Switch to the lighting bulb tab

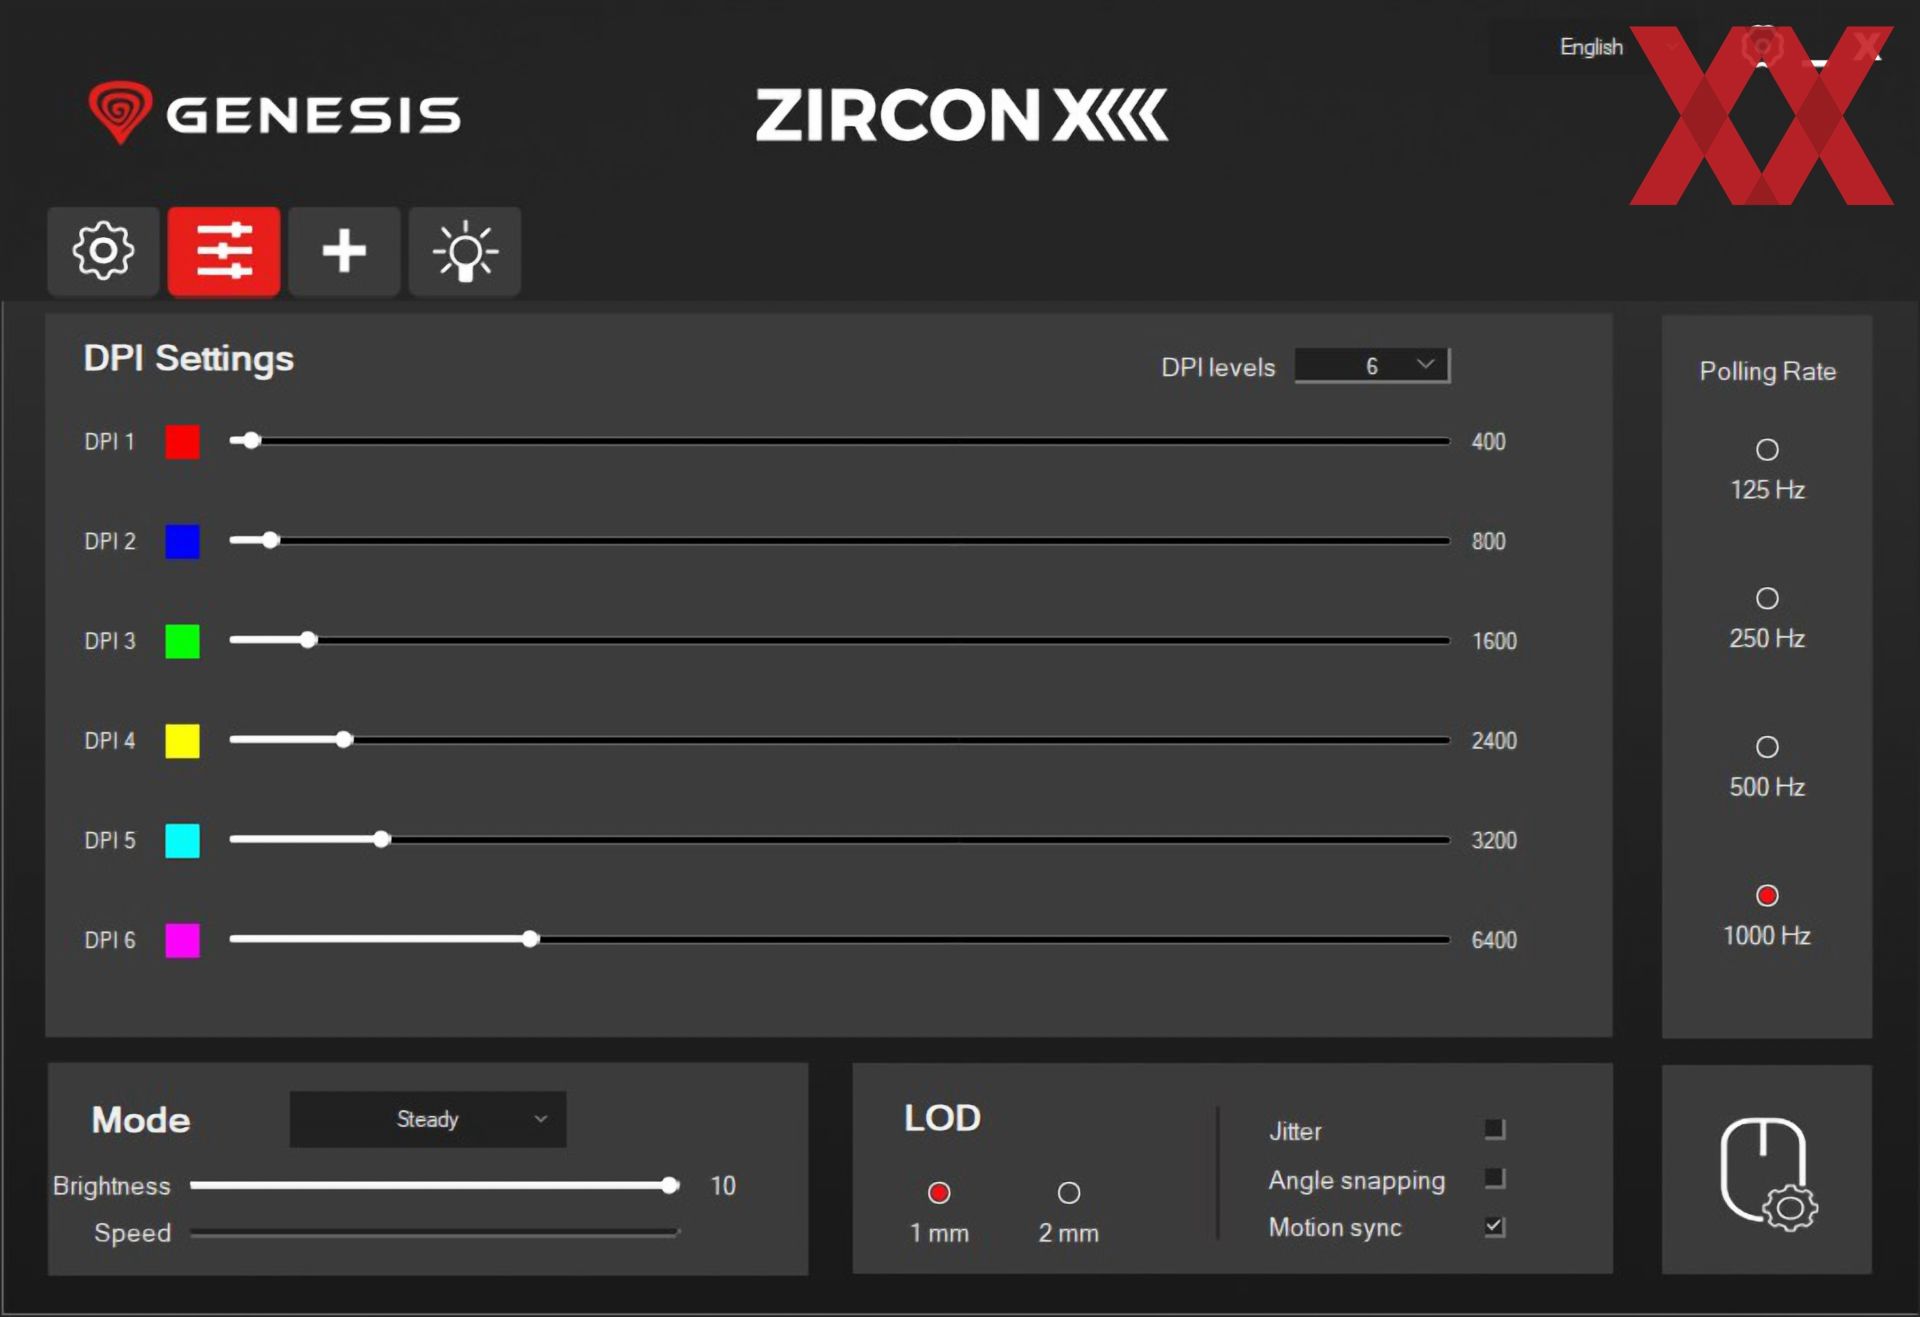click(x=465, y=251)
